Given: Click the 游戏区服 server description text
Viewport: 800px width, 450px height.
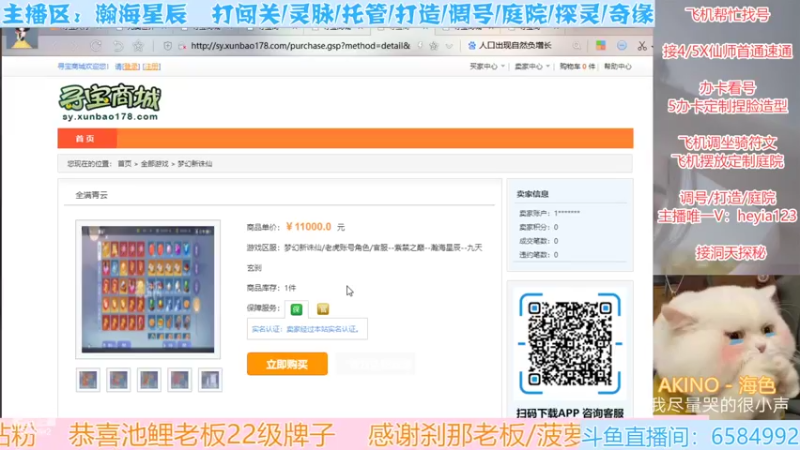Looking at the screenshot, I should tap(364, 257).
